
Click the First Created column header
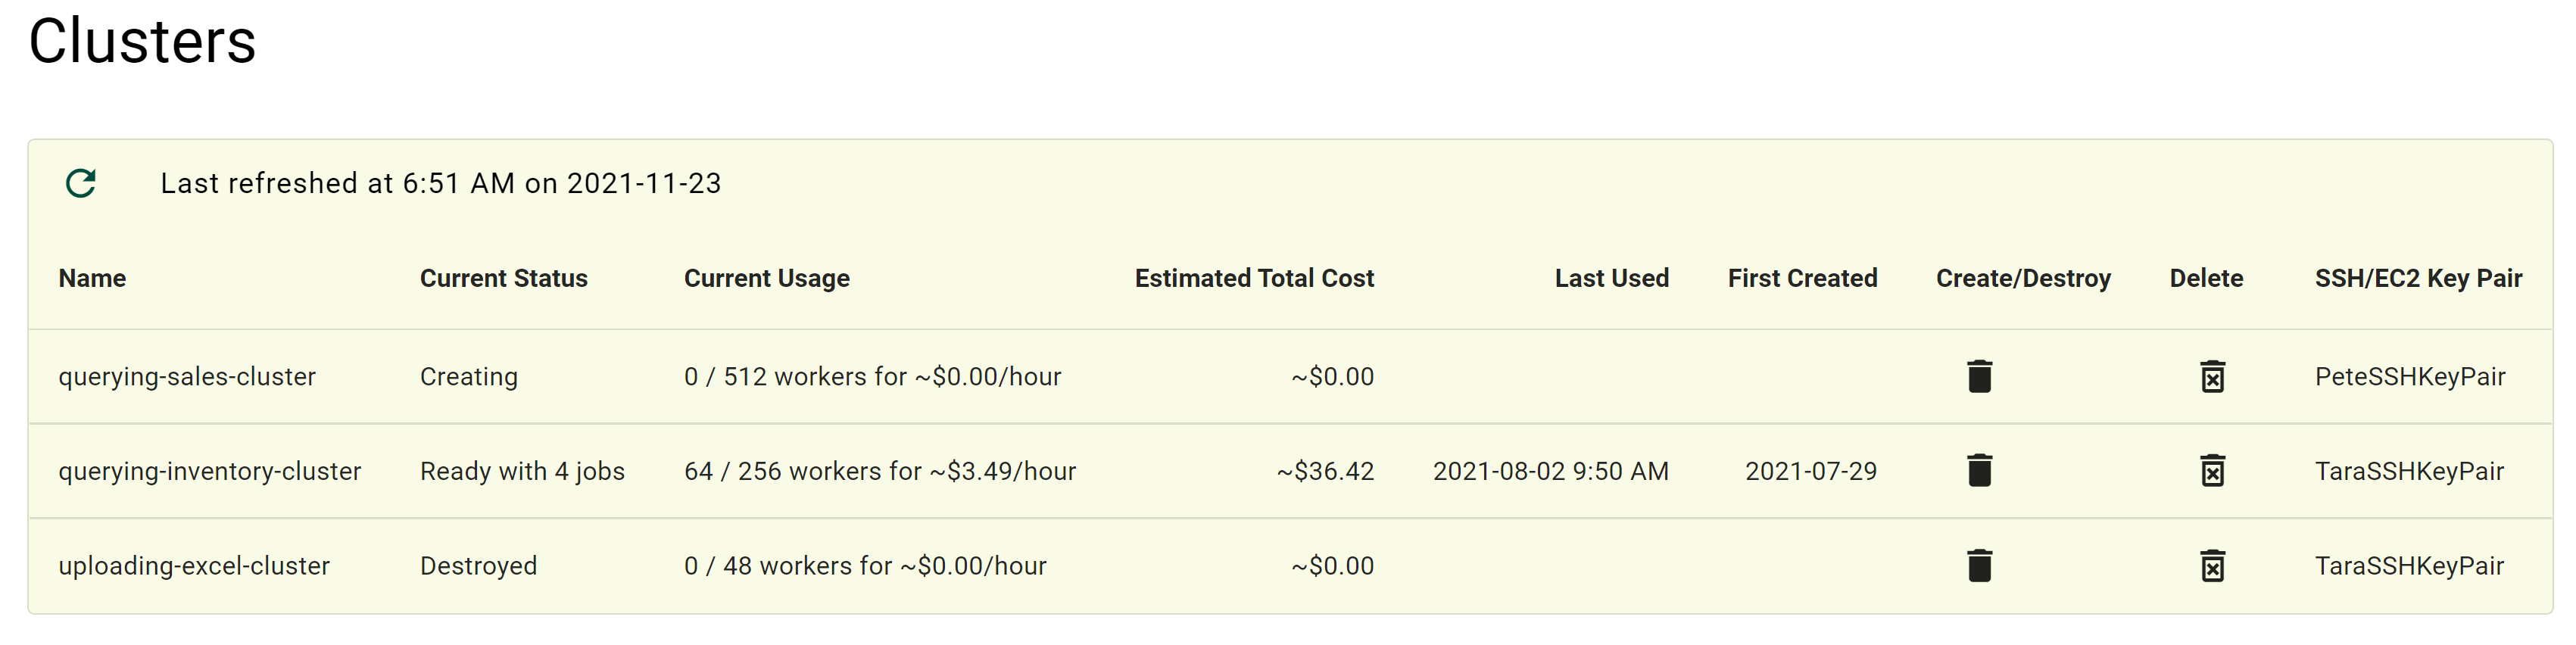[1802, 278]
